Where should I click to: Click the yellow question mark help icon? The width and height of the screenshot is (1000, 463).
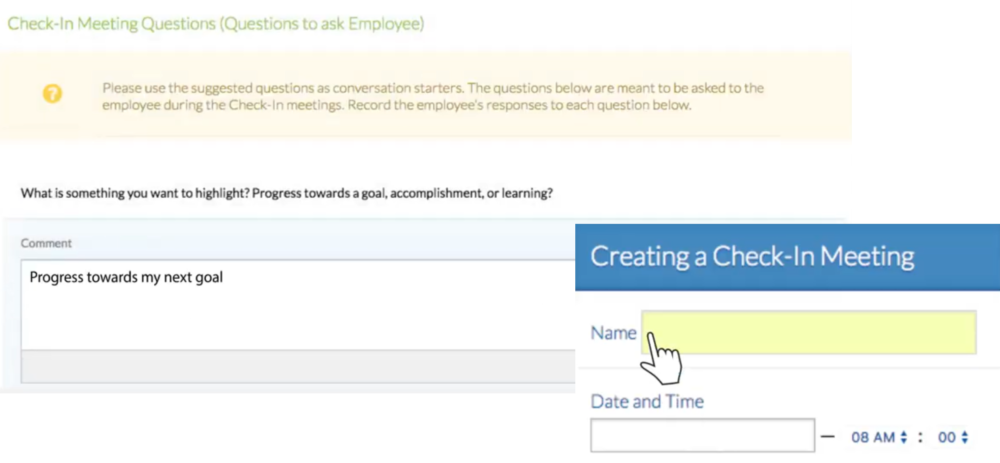(52, 94)
